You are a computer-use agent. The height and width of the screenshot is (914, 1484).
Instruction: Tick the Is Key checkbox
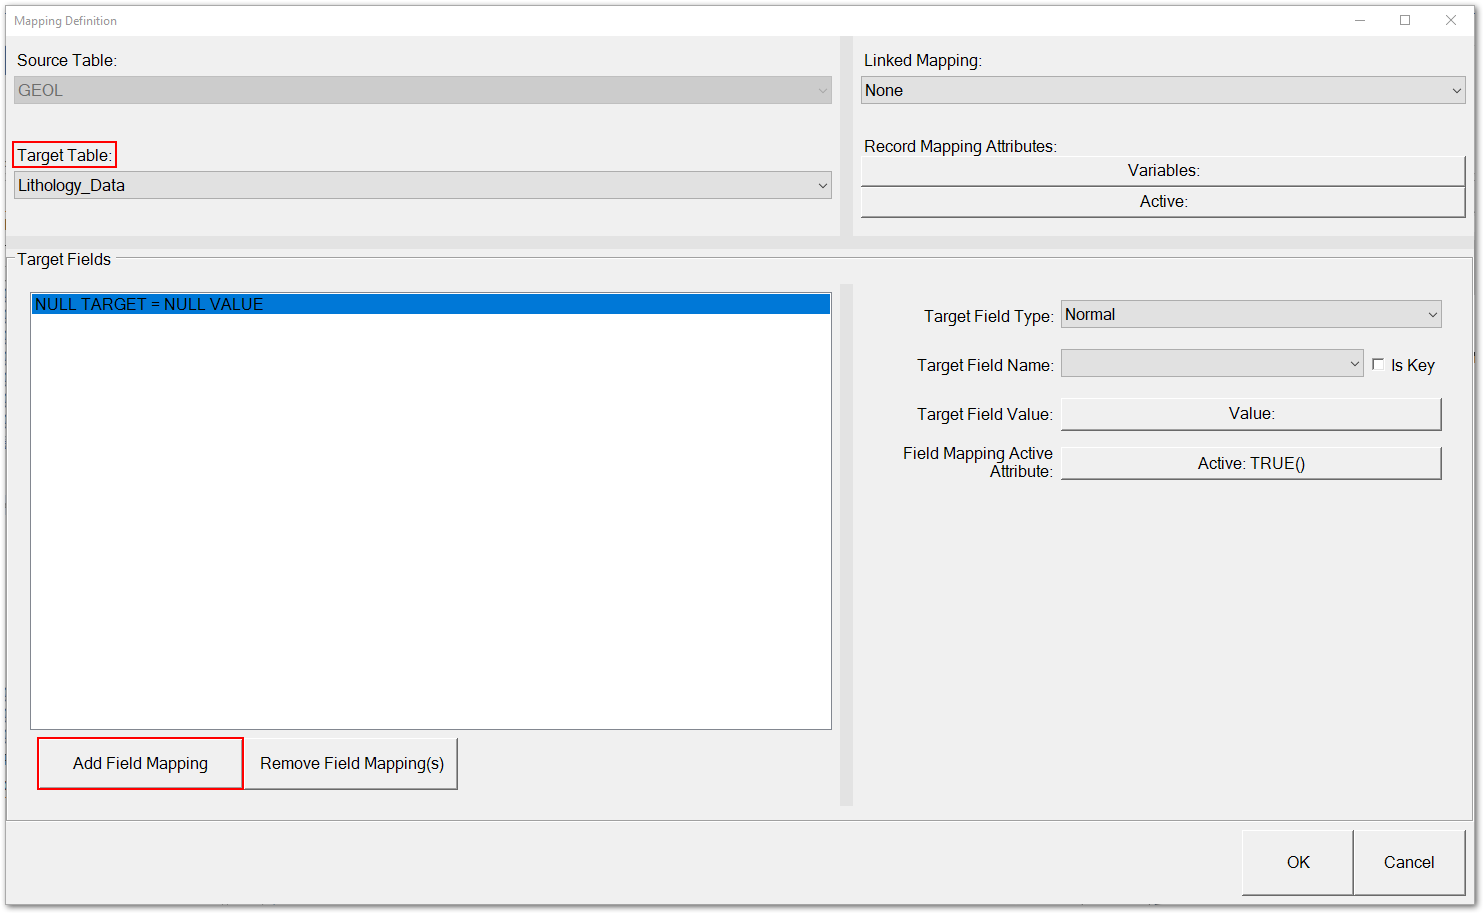1378,365
